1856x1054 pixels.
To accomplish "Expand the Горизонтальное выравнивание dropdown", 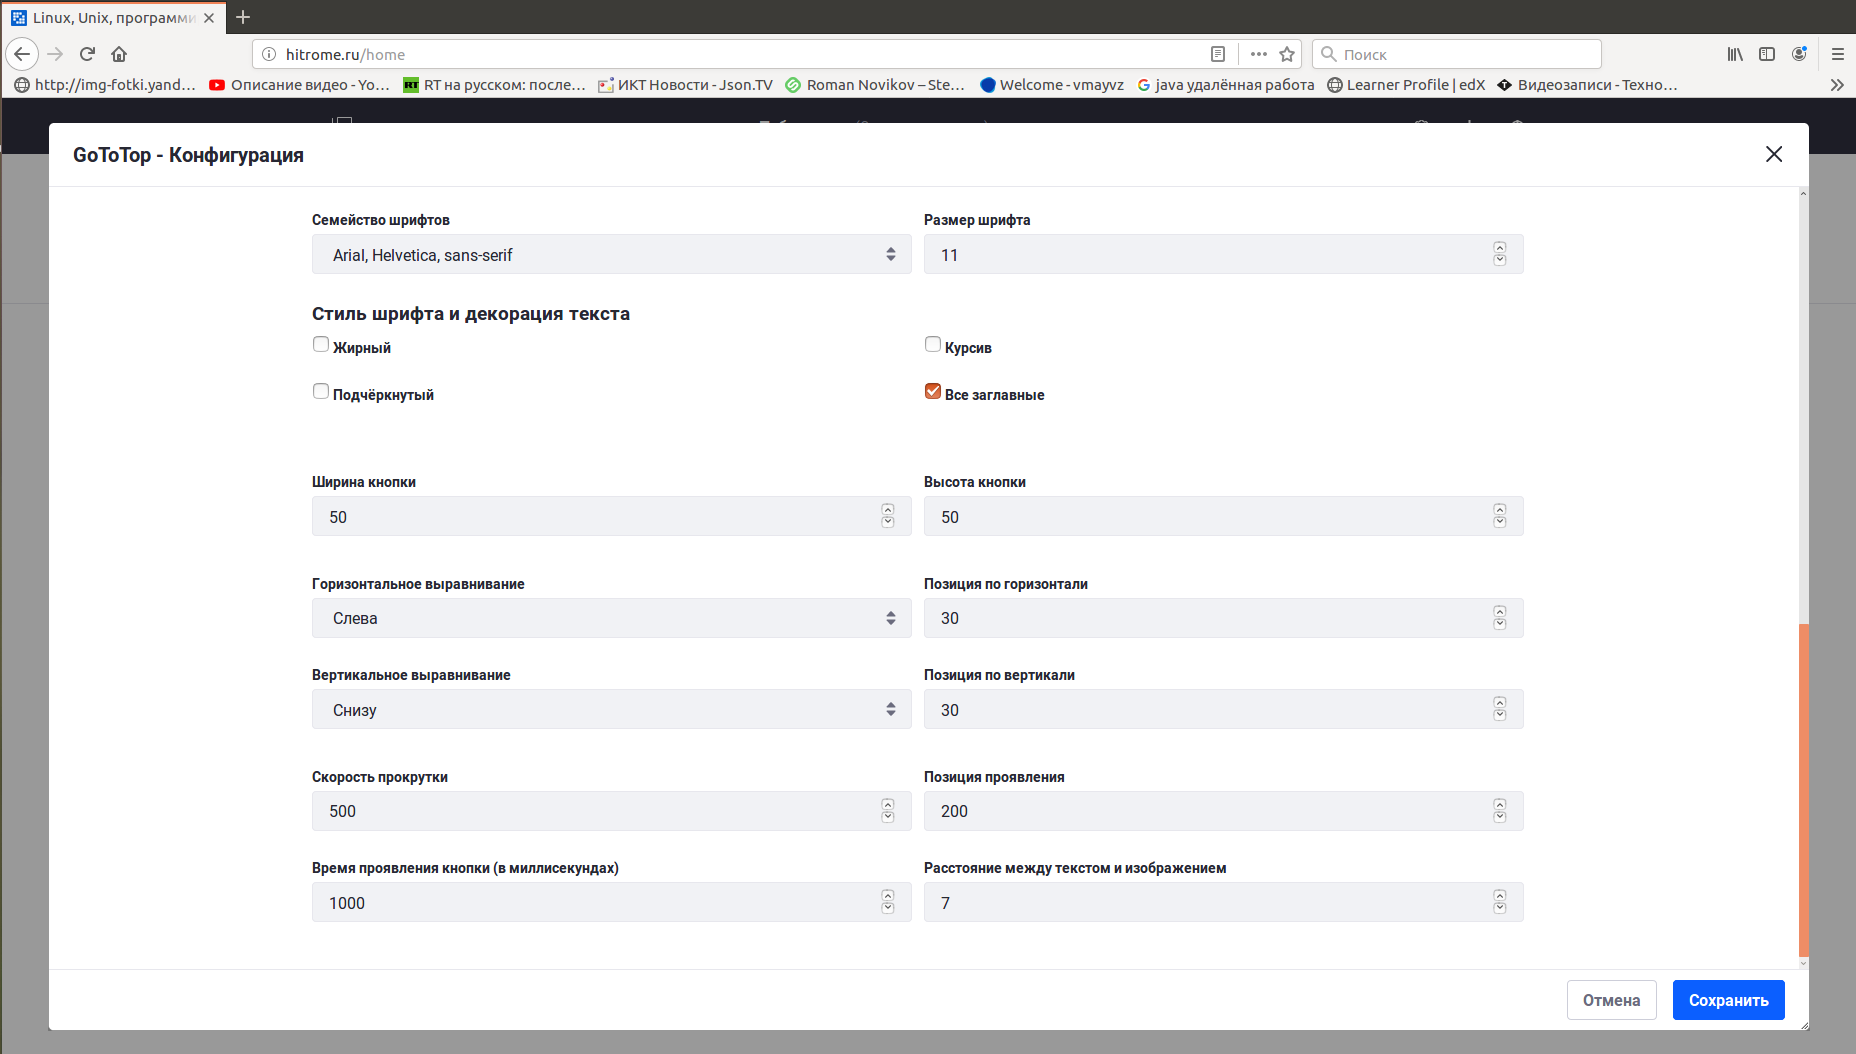I will 611,618.
